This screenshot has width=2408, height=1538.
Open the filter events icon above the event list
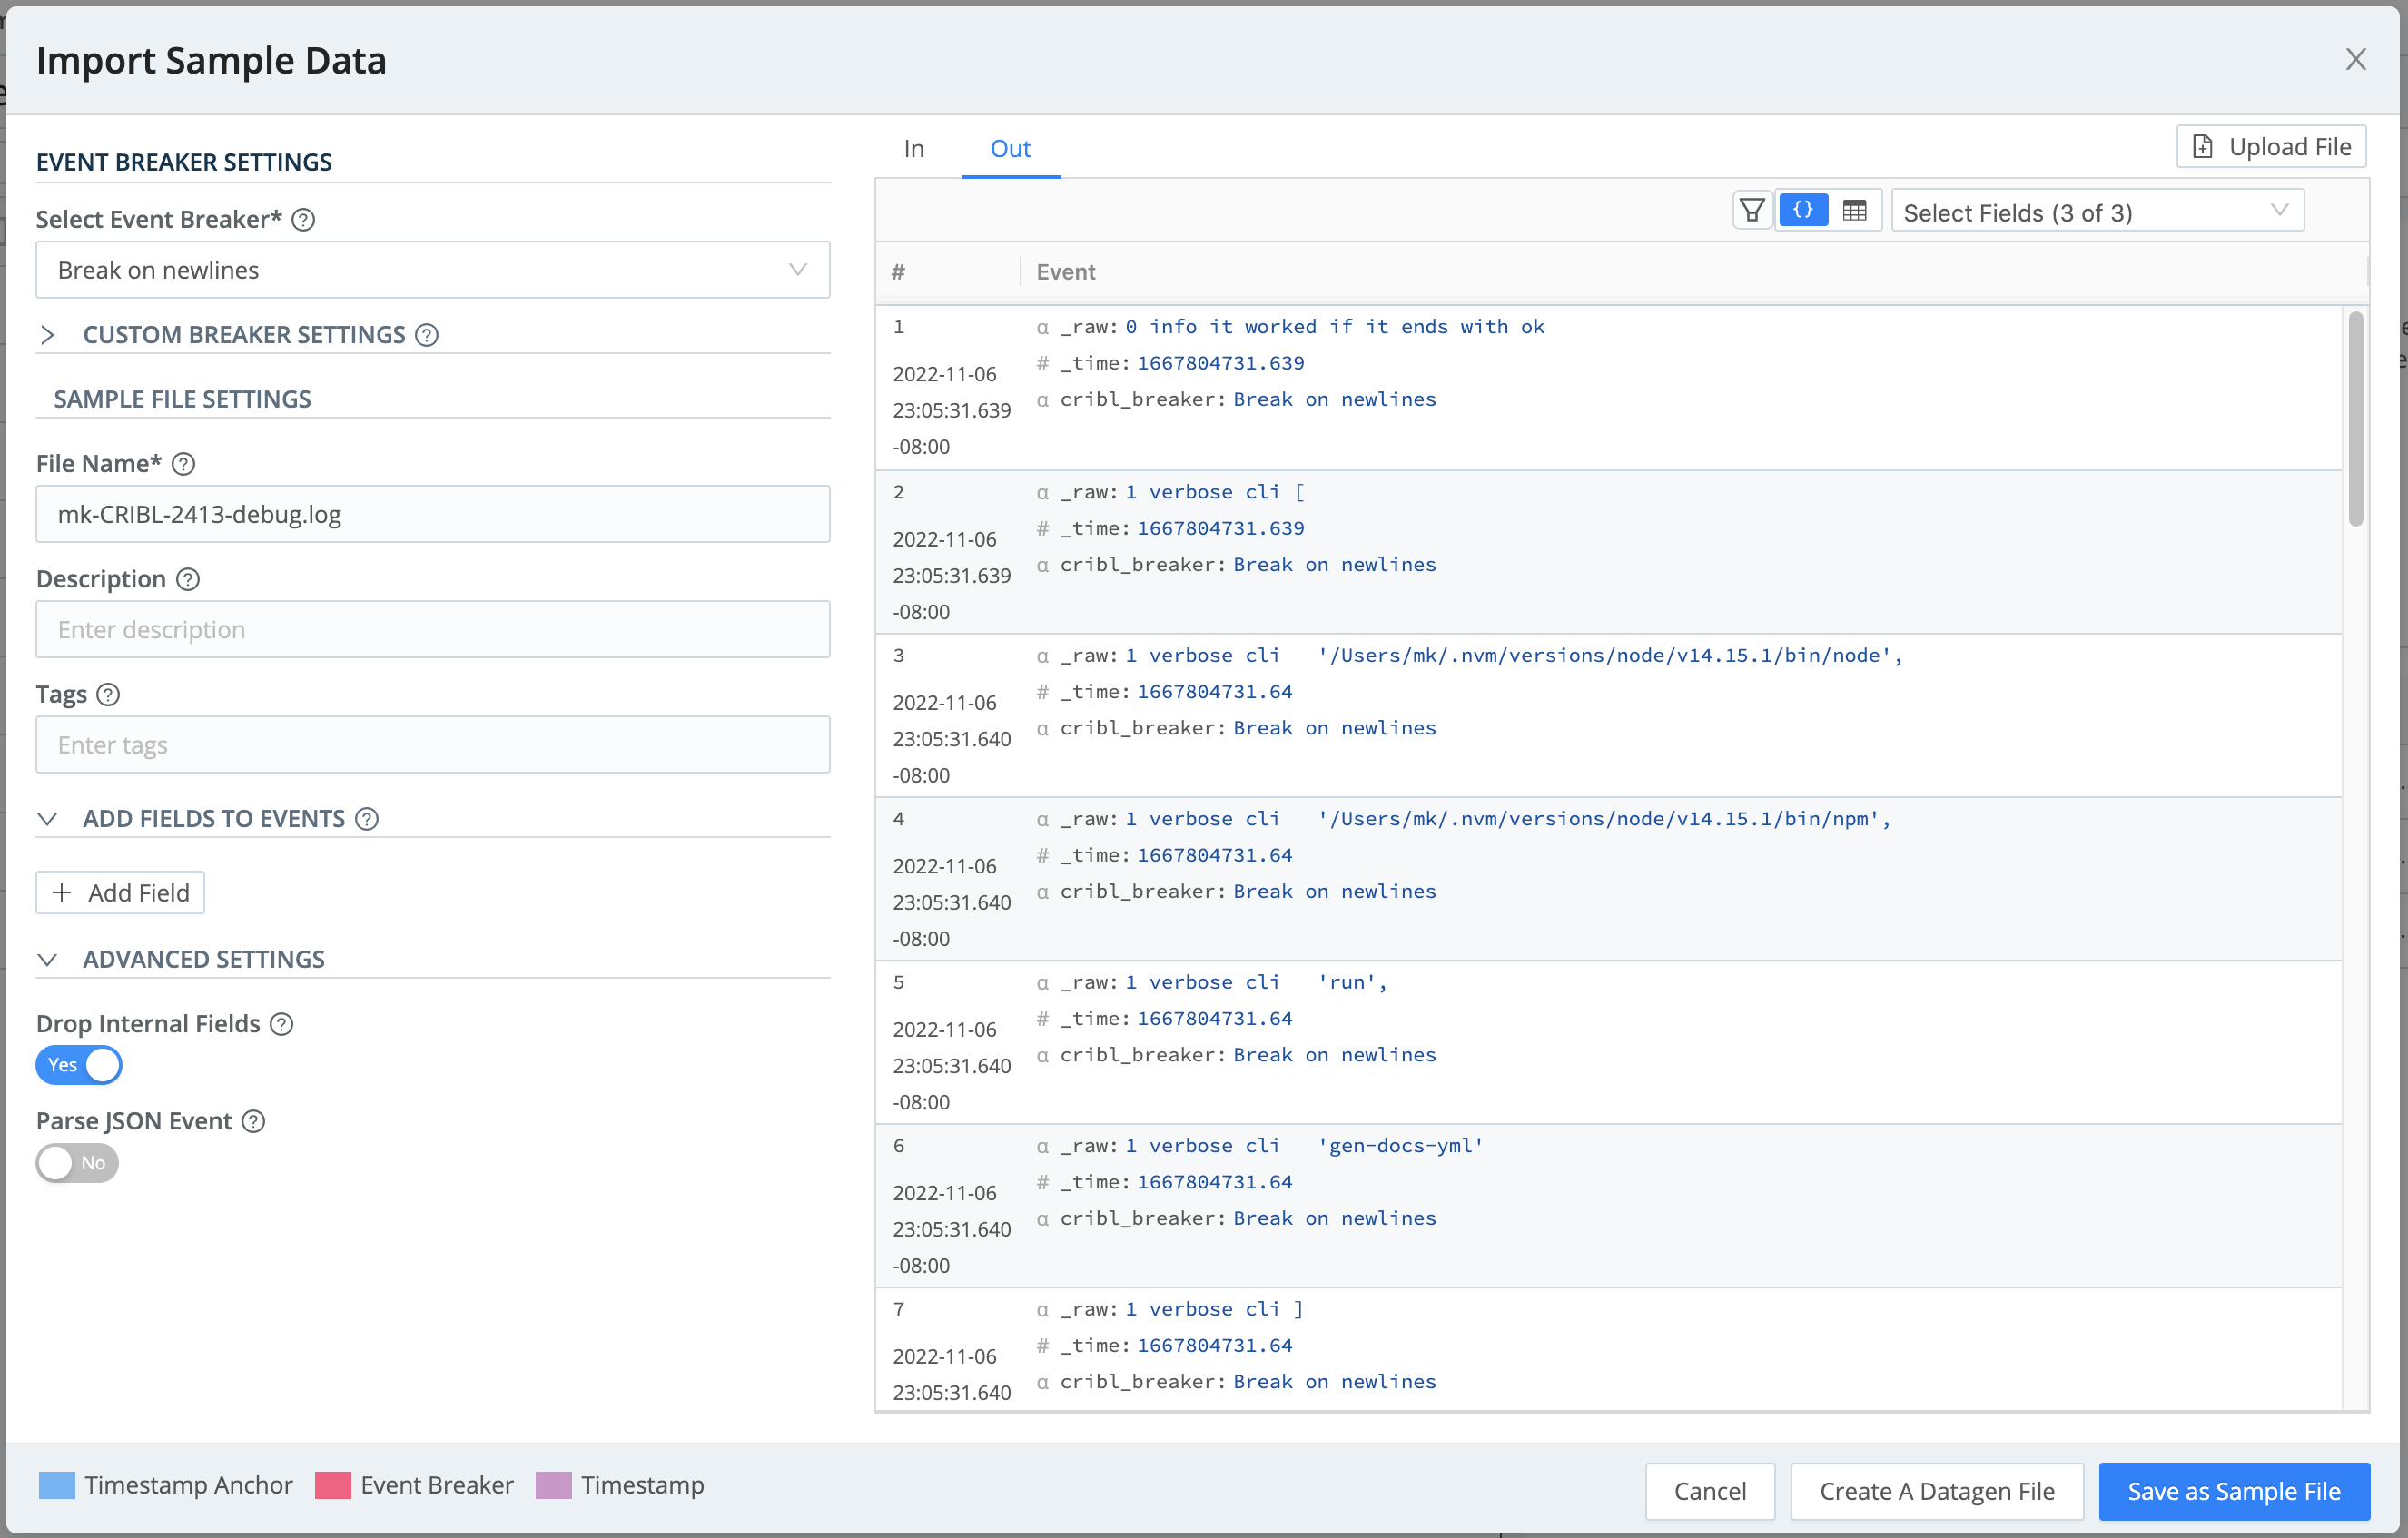tap(1752, 210)
